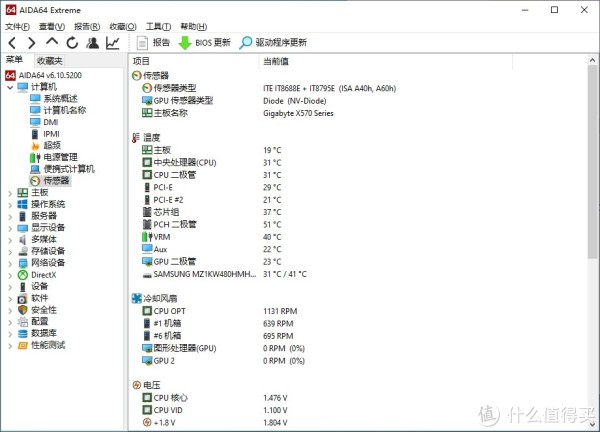Expand the 多媒体 tree node
This screenshot has height=432, width=600.
click(10, 240)
